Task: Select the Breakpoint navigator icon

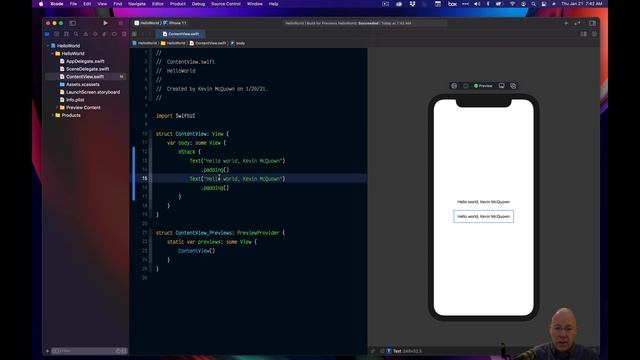Action: [x=114, y=34]
